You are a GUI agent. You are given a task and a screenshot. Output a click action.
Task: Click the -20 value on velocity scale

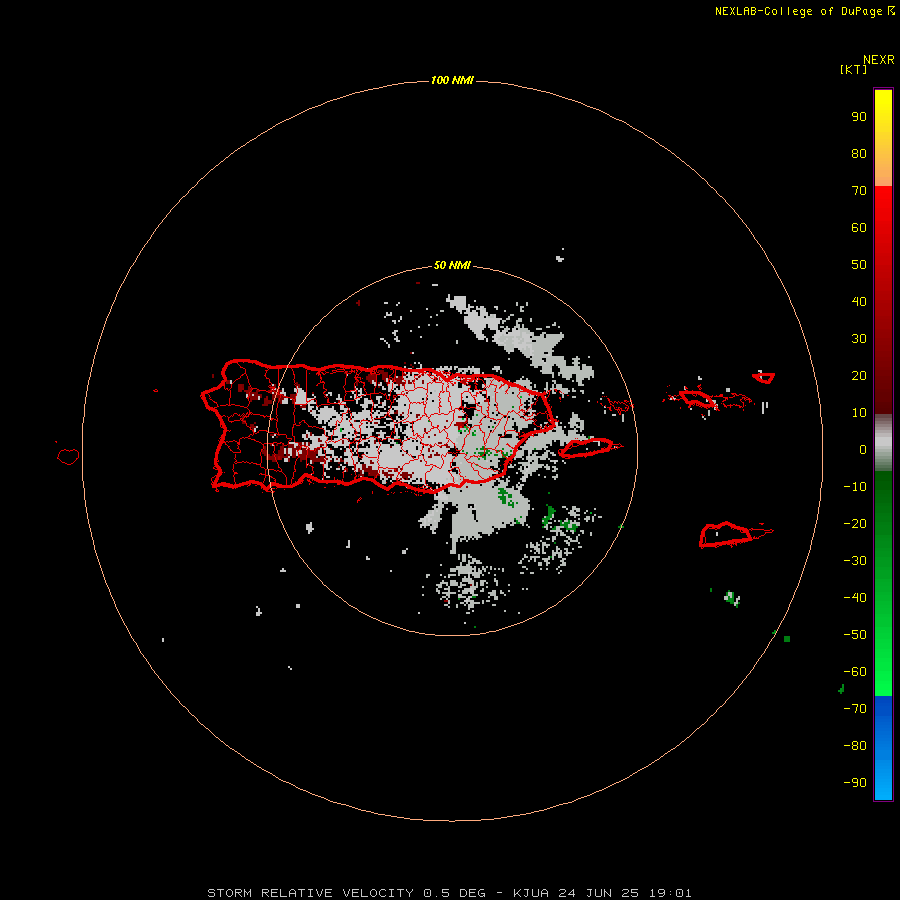[x=855, y=523]
